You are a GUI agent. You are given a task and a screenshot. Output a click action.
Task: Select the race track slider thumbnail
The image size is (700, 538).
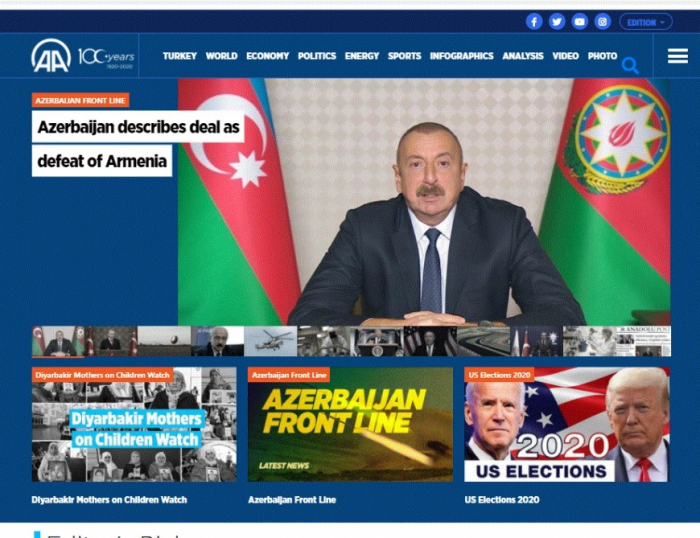click(483, 342)
